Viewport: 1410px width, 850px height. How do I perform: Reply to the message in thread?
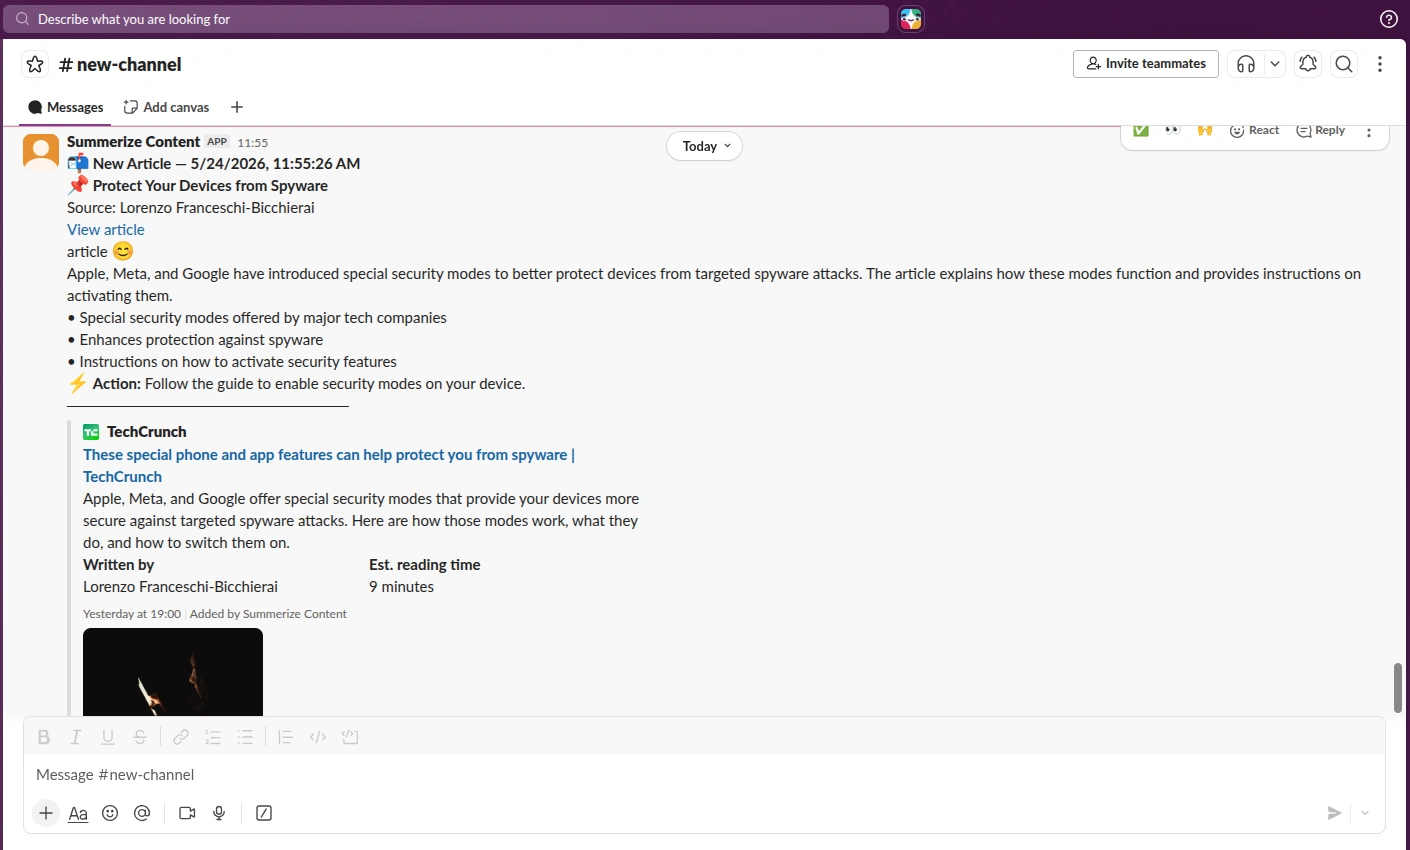click(1321, 131)
